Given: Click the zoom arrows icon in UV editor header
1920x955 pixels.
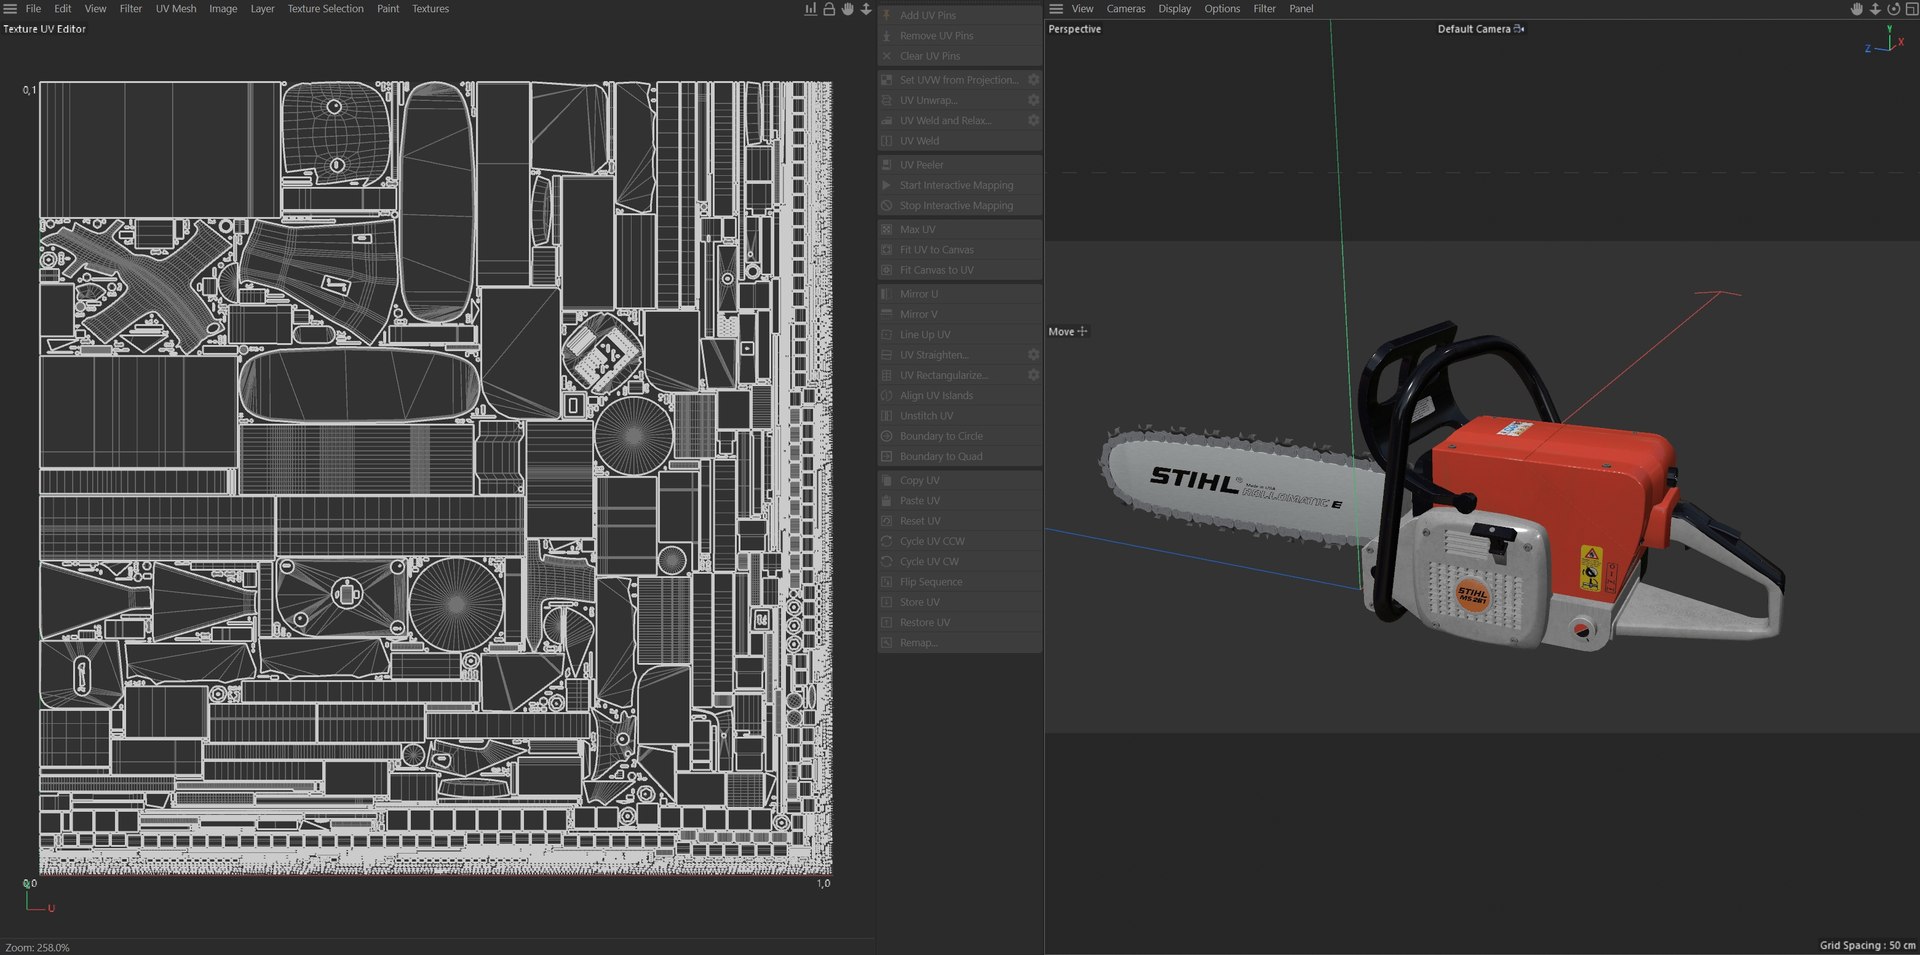Looking at the screenshot, I should tap(866, 9).
